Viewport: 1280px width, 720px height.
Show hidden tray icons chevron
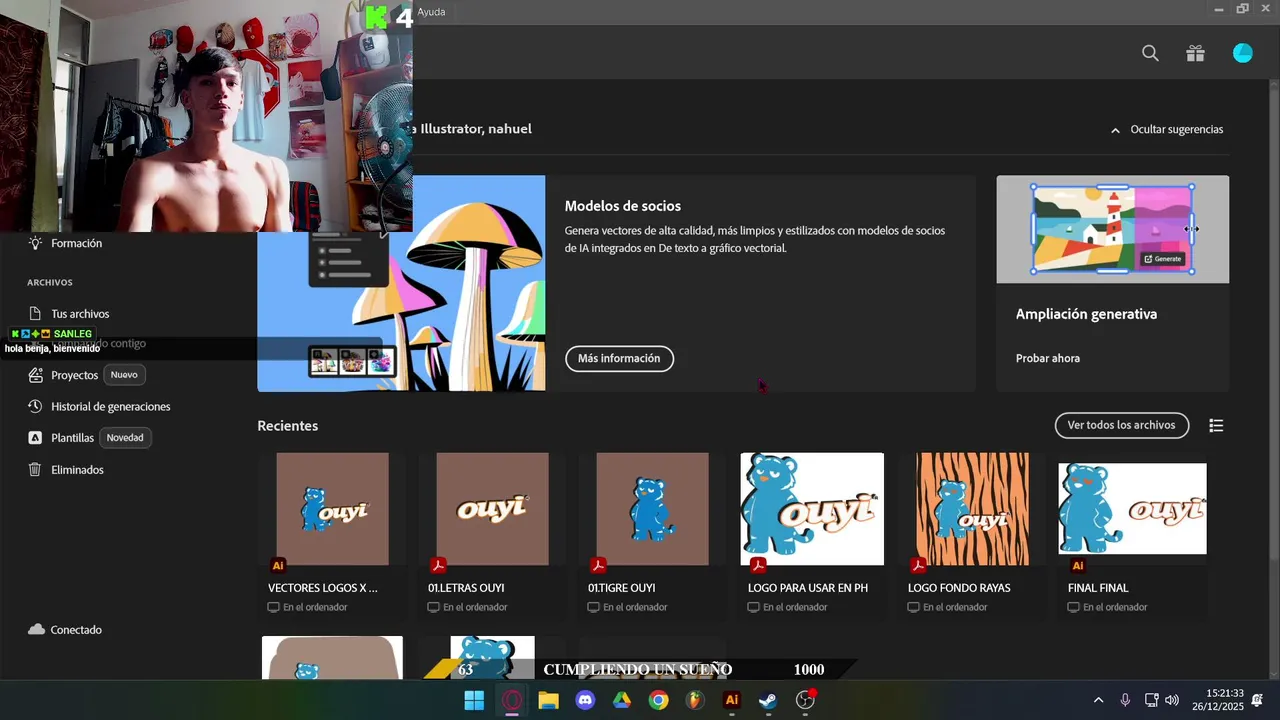pos(1098,700)
